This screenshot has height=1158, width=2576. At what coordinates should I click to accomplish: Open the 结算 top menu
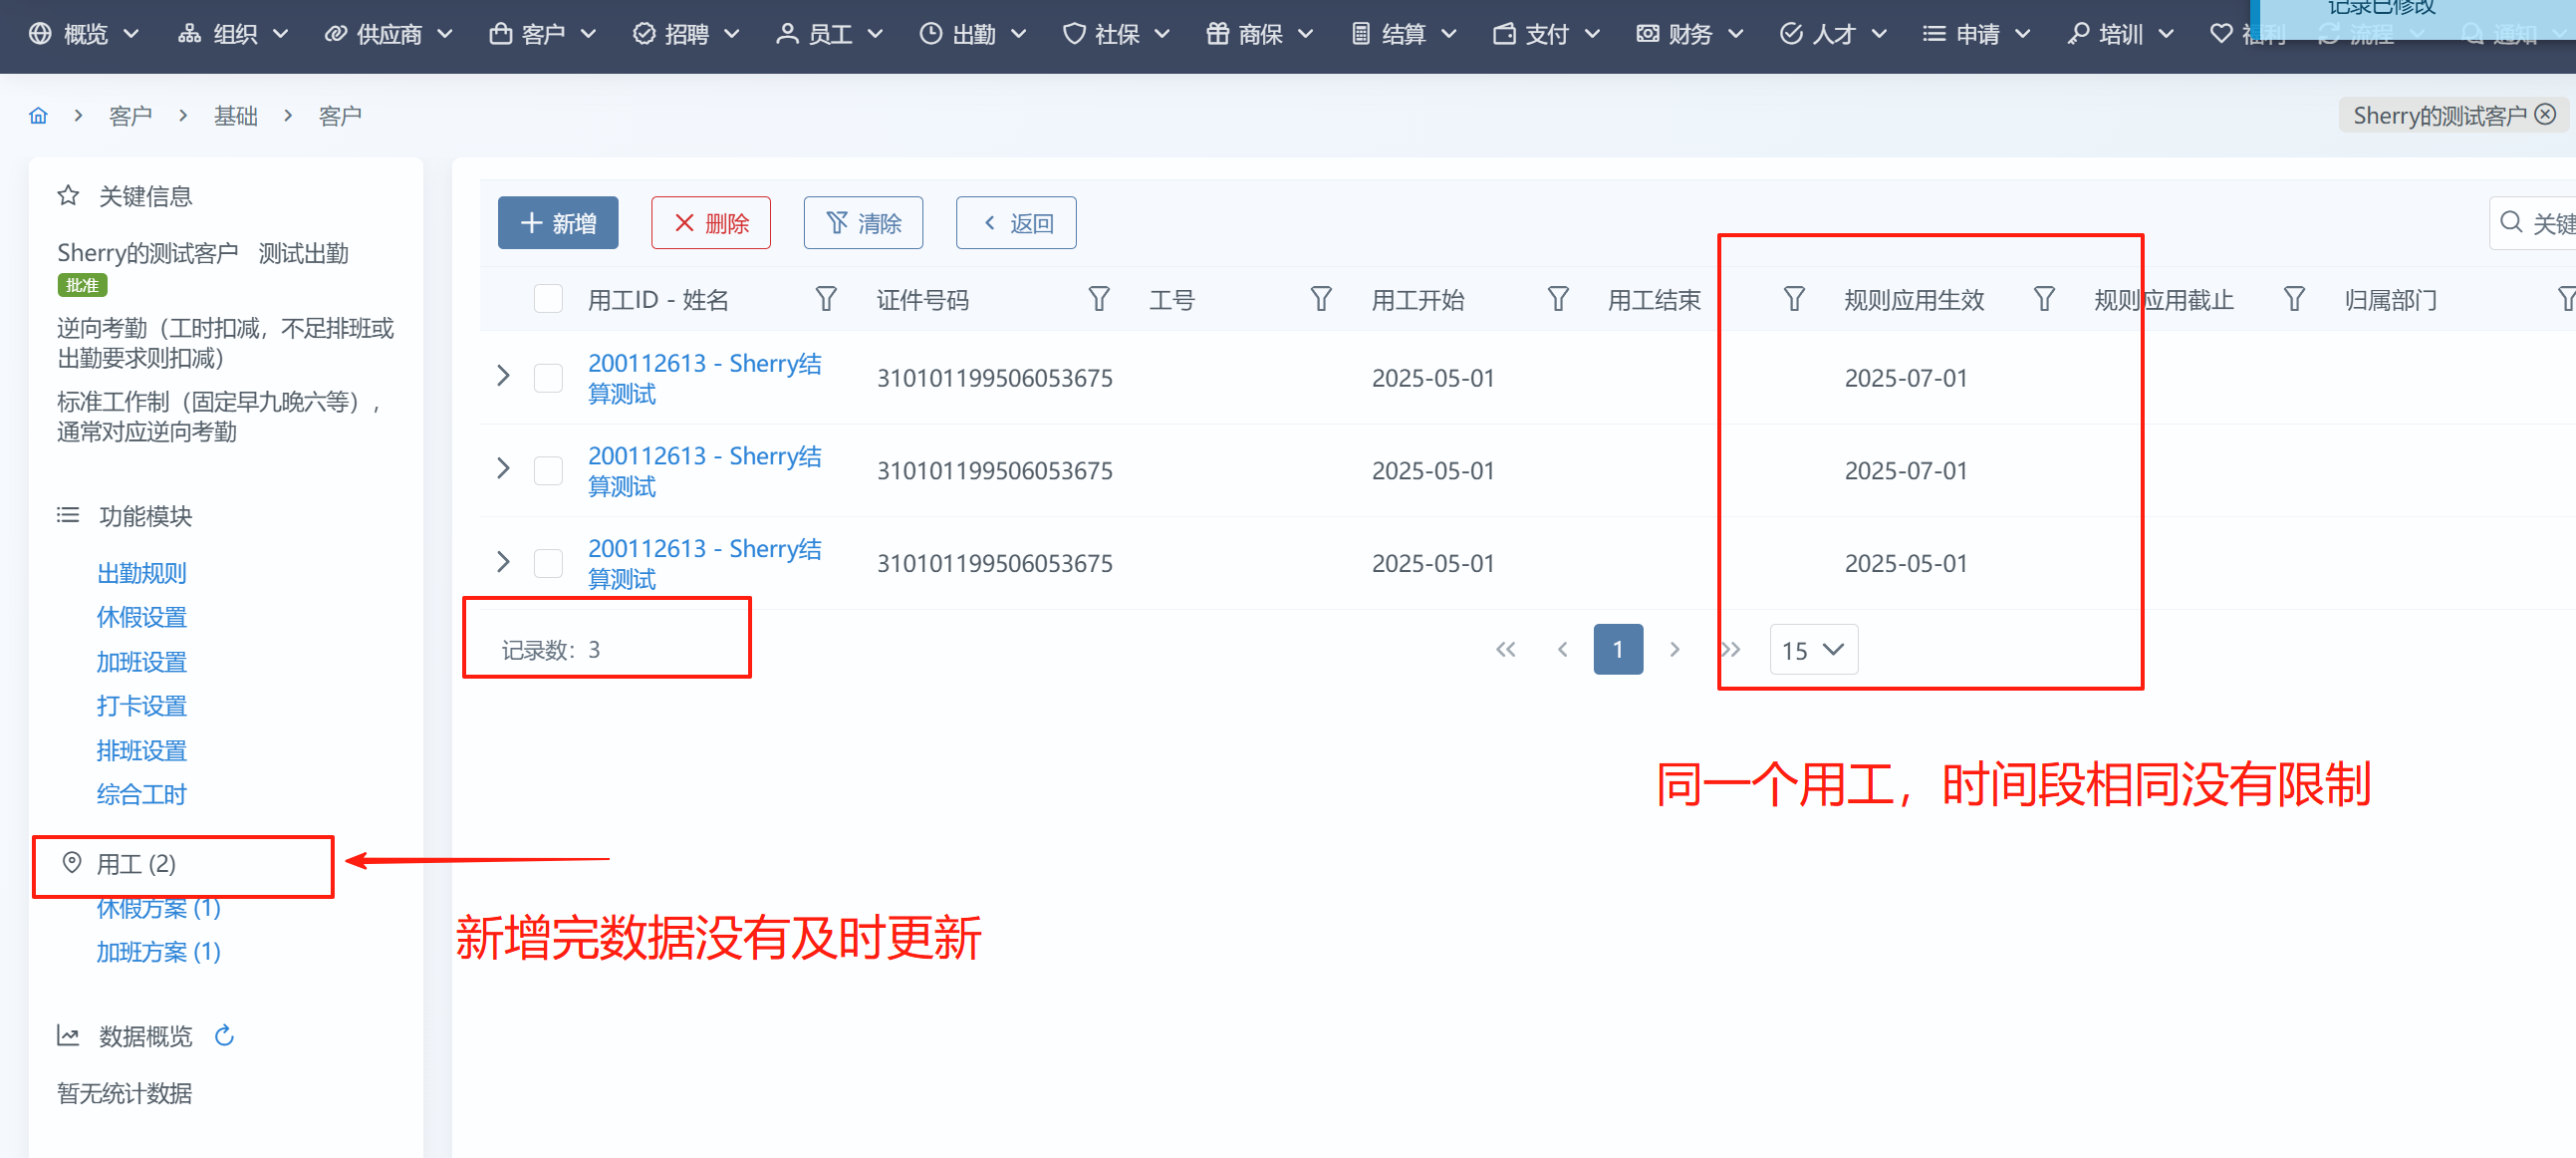1402,34
